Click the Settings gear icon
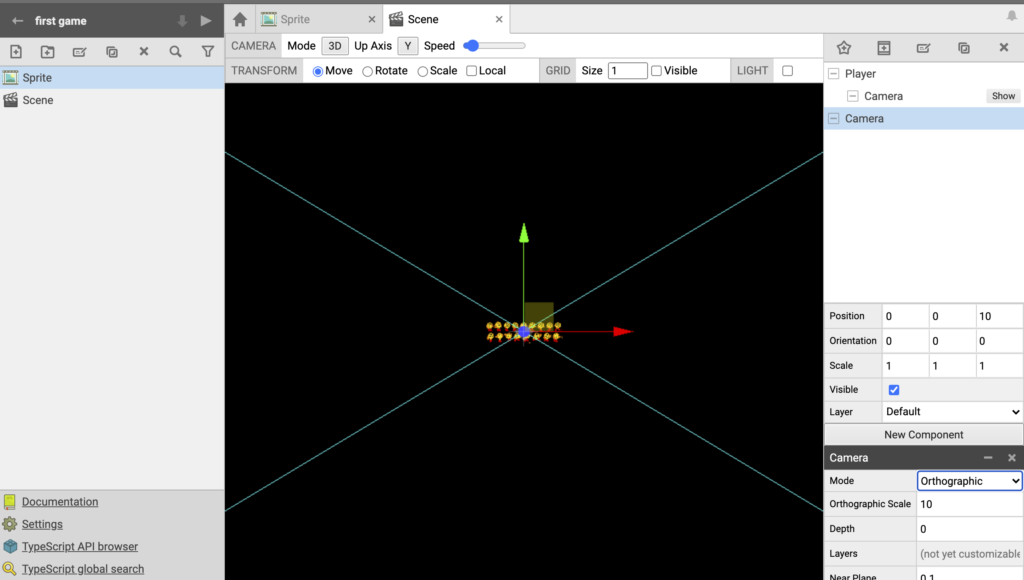Screen dimensions: 1024x580 10,524
